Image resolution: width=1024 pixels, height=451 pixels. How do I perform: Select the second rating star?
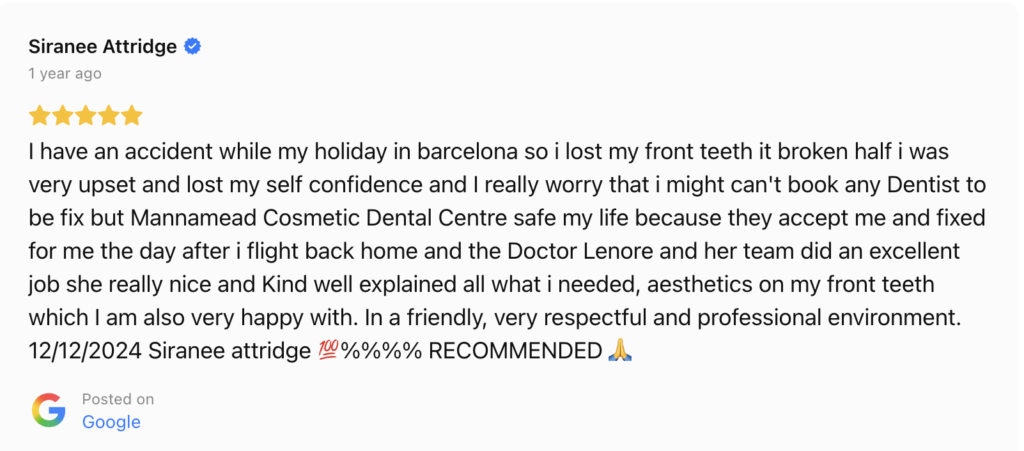pos(62,116)
